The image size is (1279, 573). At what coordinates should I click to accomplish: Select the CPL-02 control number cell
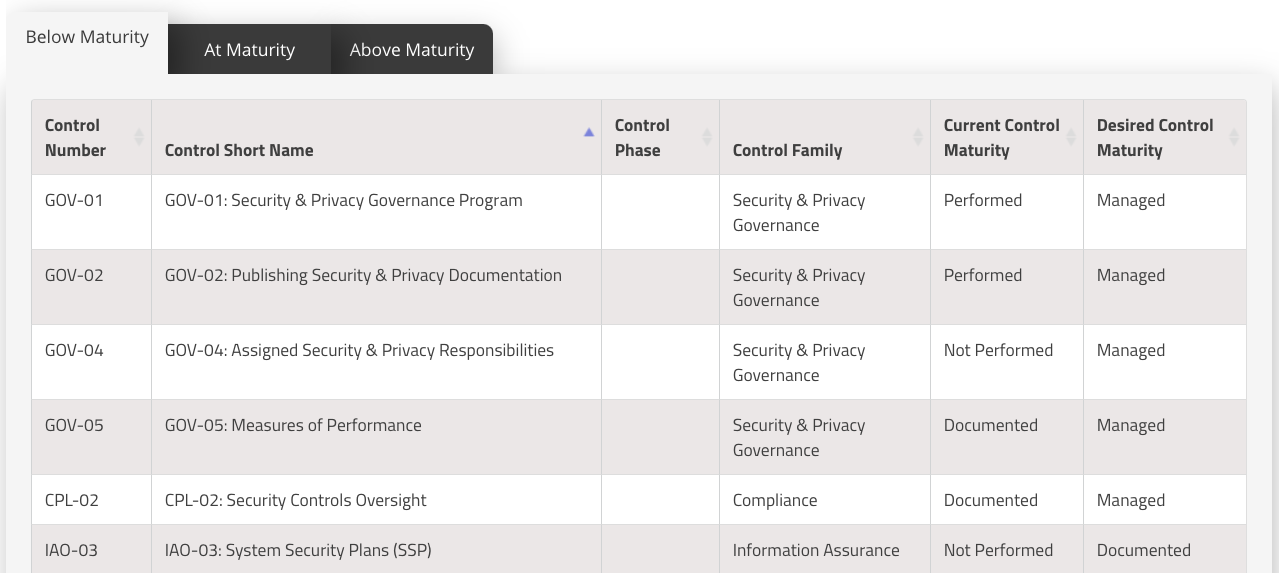click(92, 500)
